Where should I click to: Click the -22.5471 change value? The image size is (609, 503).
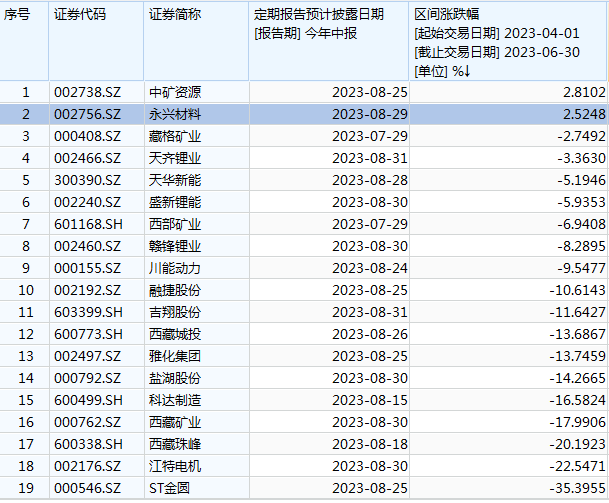point(578,466)
